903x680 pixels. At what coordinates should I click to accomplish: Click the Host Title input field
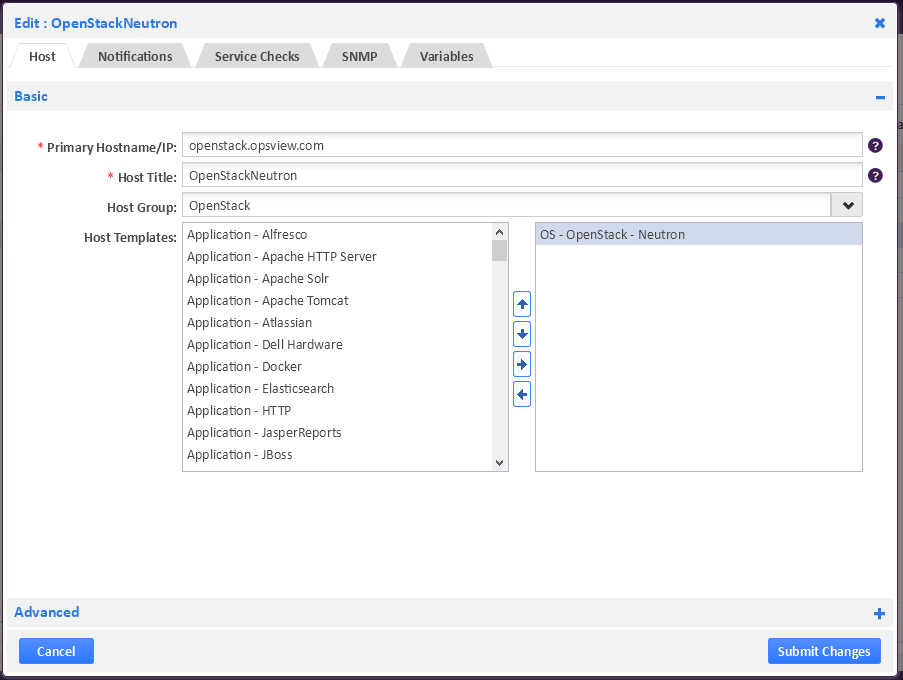coord(522,175)
